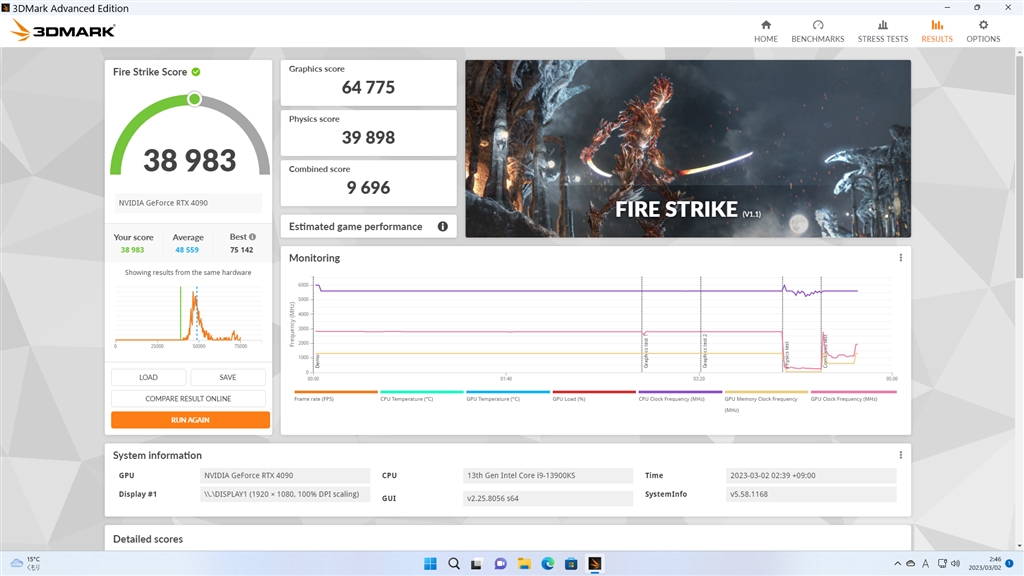Switch to the Benchmarks tab
The image size is (1024, 576).
pyautogui.click(x=818, y=31)
